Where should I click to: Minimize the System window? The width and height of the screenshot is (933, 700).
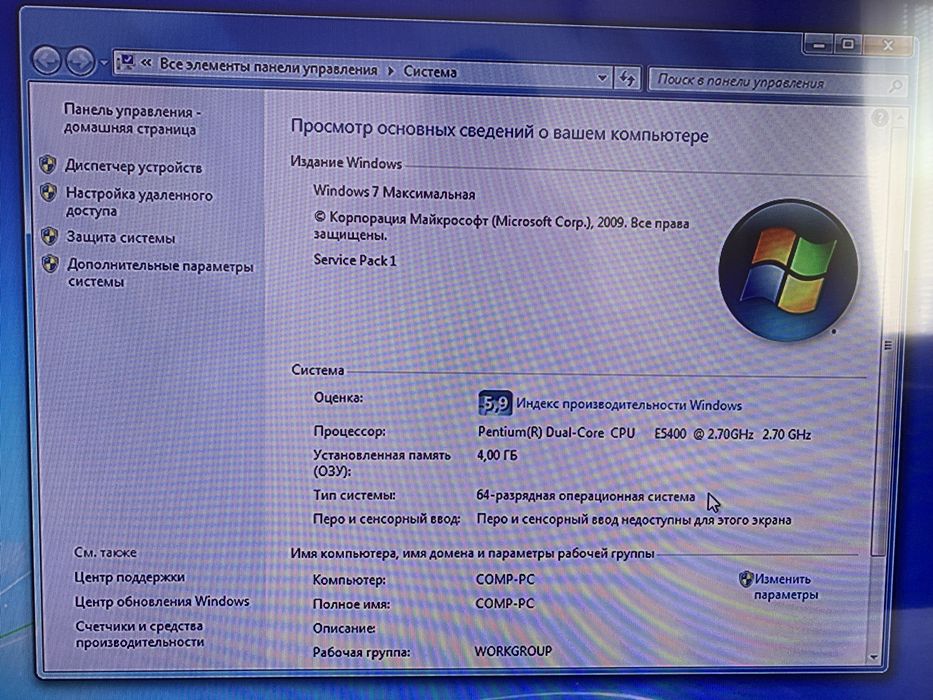[x=819, y=43]
